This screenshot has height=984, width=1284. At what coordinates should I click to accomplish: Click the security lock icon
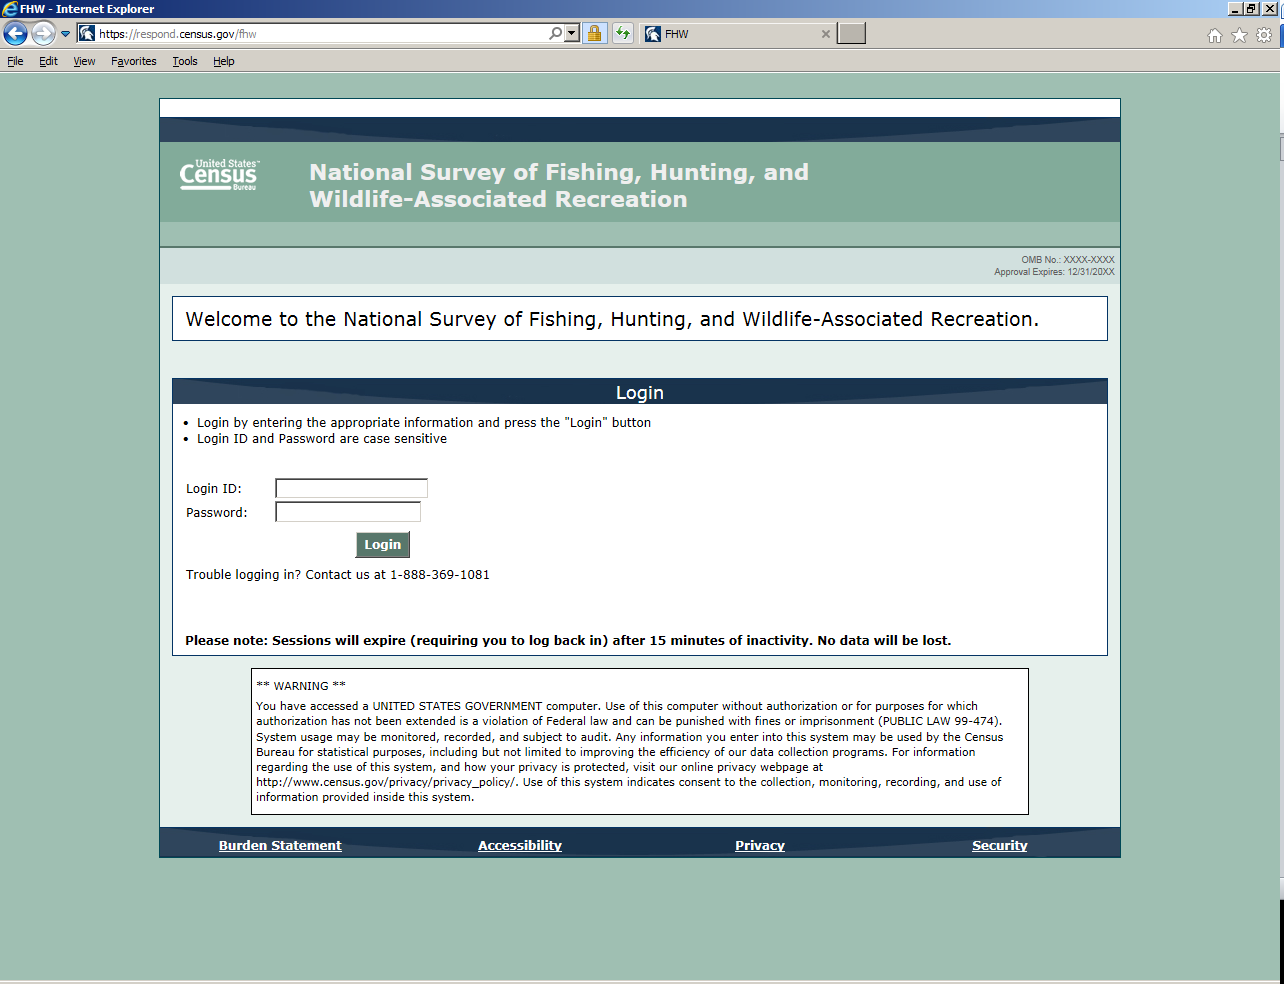(x=594, y=33)
